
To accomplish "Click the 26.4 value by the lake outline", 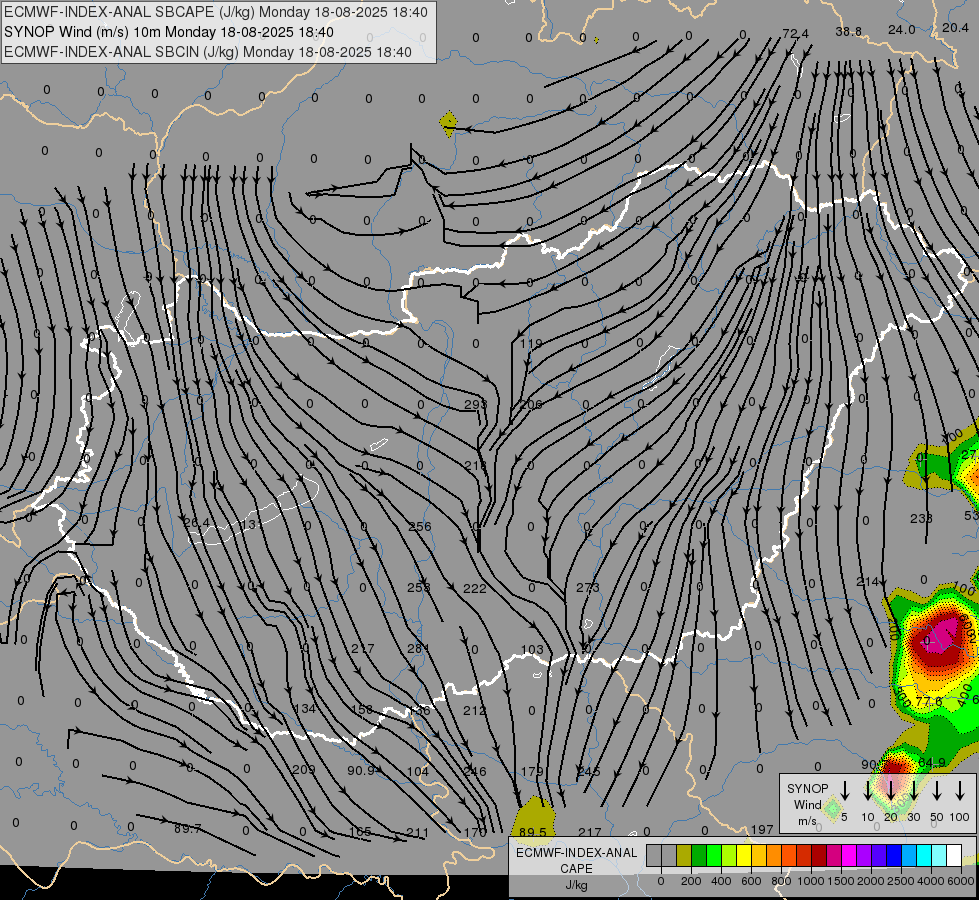I will tap(197, 522).
